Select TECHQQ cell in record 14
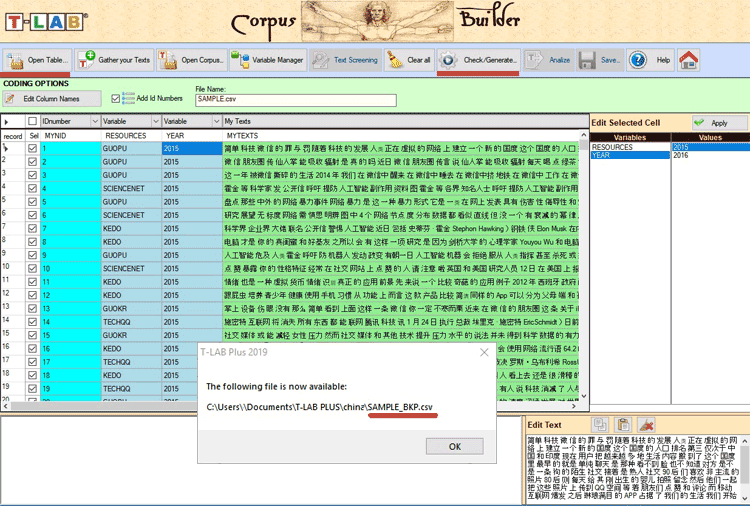The width and height of the screenshot is (750, 506). pos(131,322)
